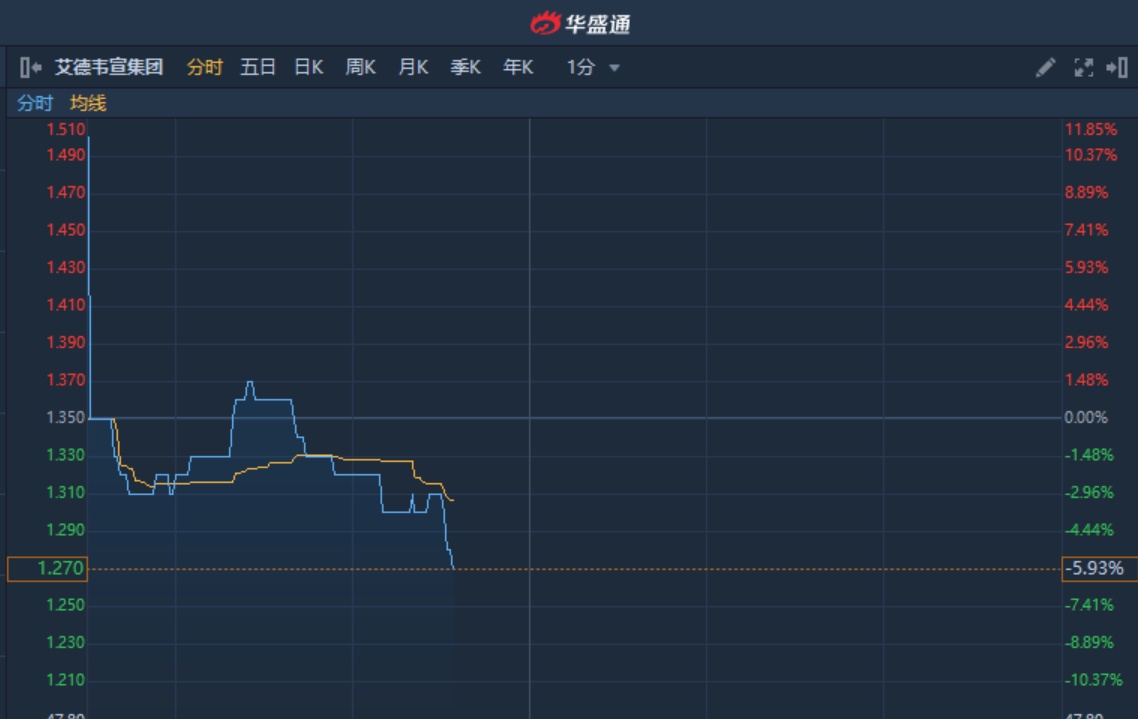1138x719 pixels.
Task: Click the 华盛通 logo
Action: pos(581,22)
